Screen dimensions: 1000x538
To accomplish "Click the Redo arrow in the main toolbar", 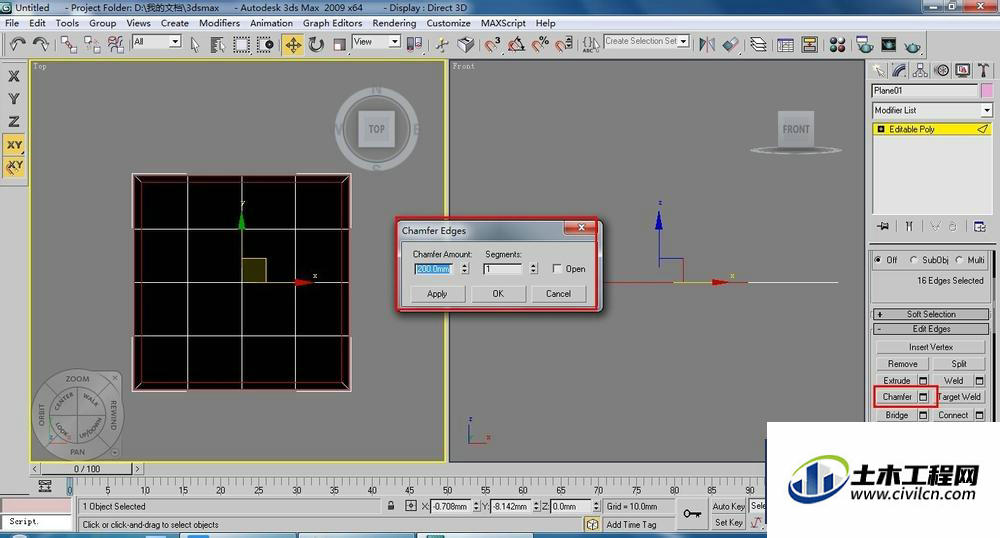I will coord(41,44).
